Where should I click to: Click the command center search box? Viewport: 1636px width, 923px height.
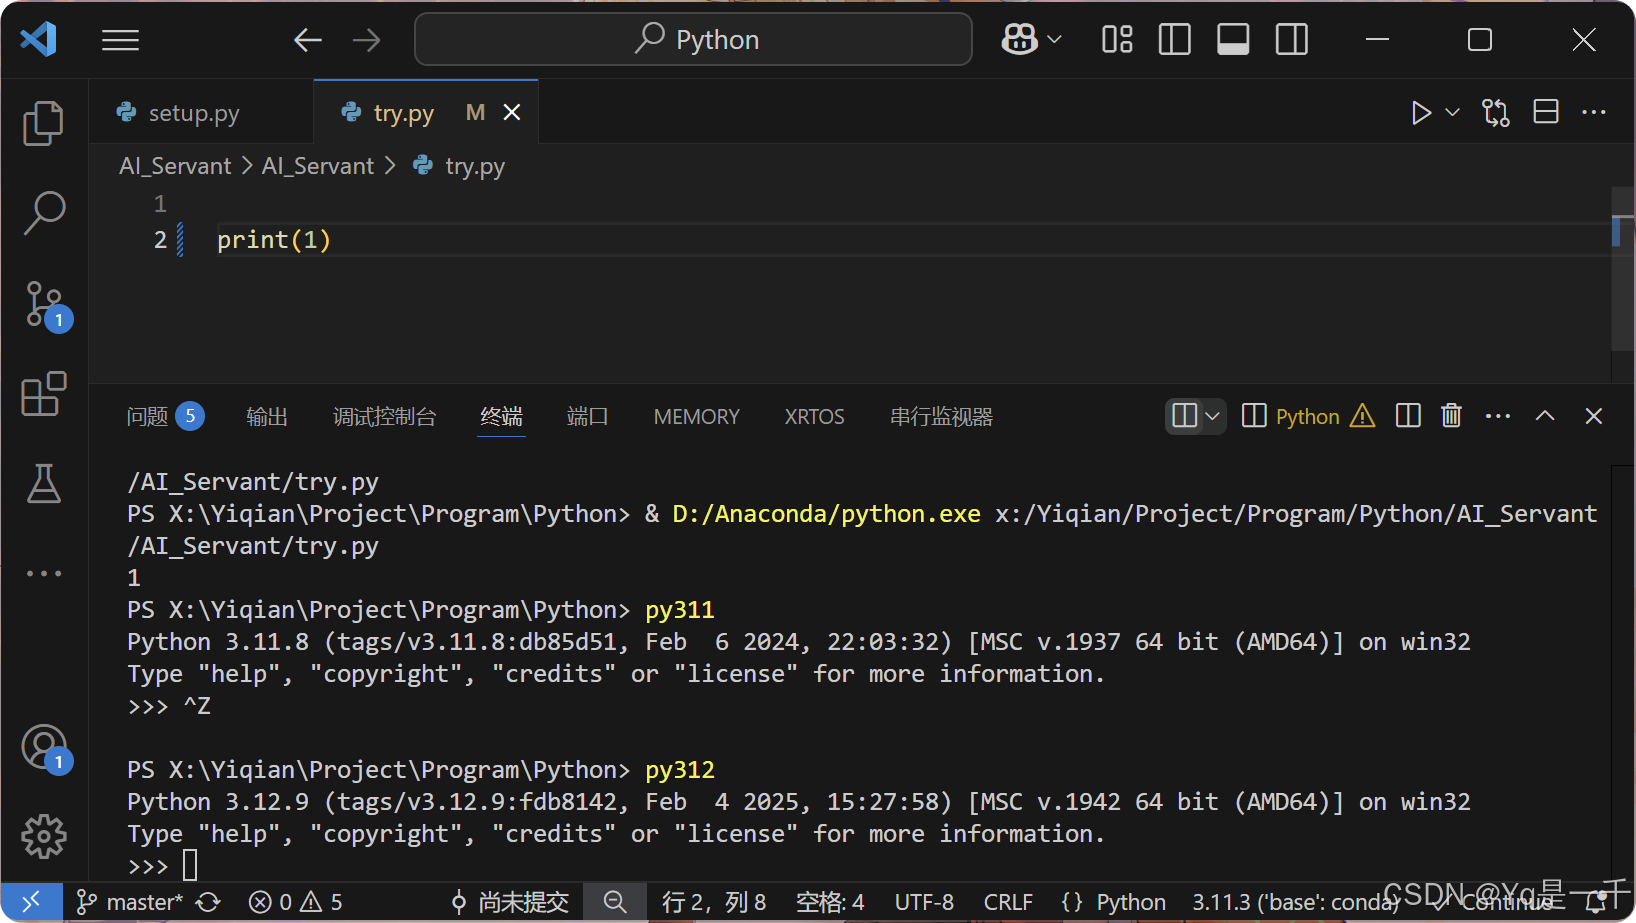pos(693,39)
